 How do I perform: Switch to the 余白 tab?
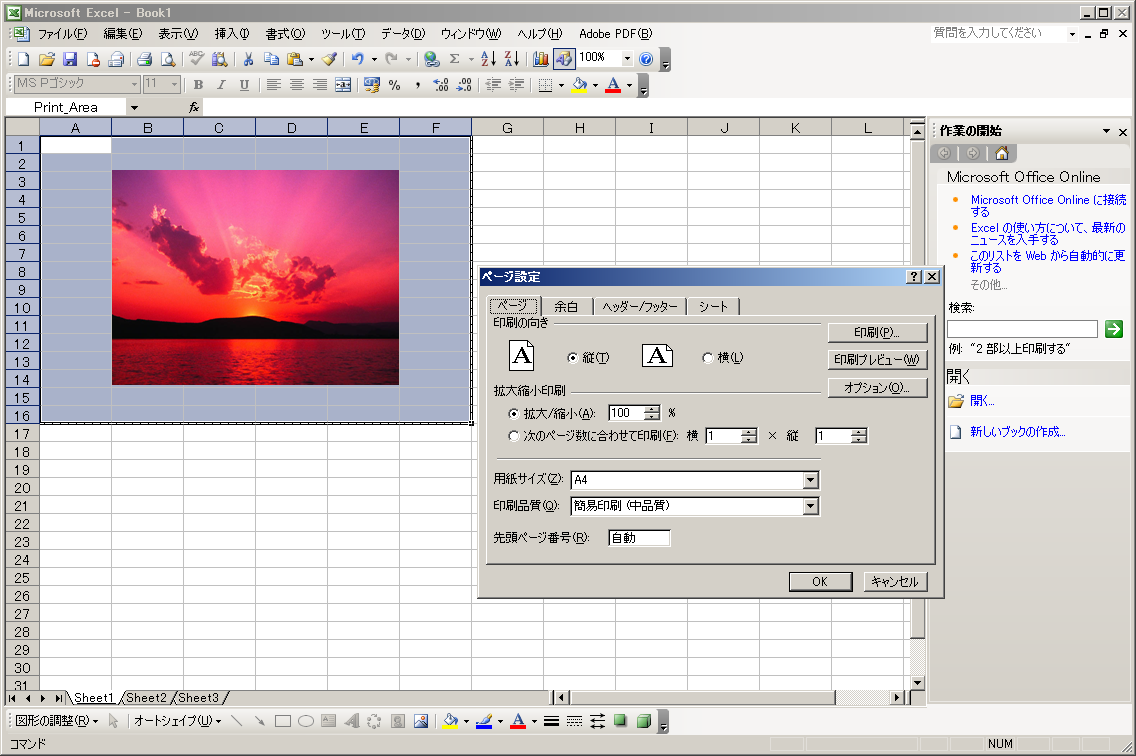pos(566,307)
